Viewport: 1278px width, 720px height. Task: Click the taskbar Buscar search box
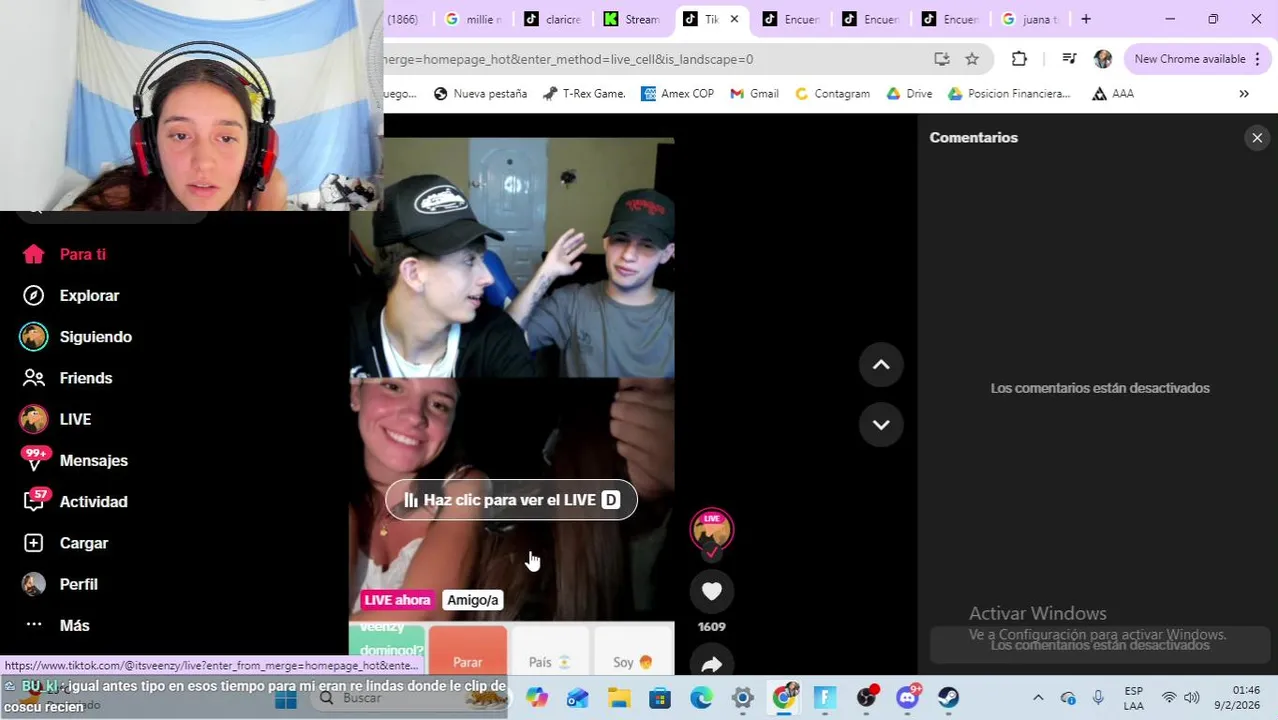coord(410,698)
